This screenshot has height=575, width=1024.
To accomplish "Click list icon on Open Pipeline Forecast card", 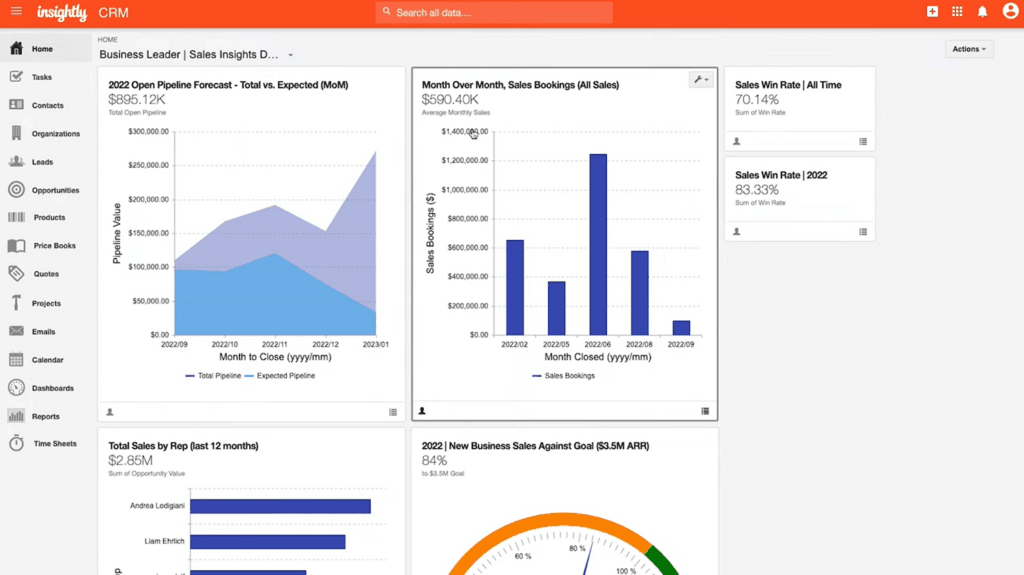I will click(393, 412).
